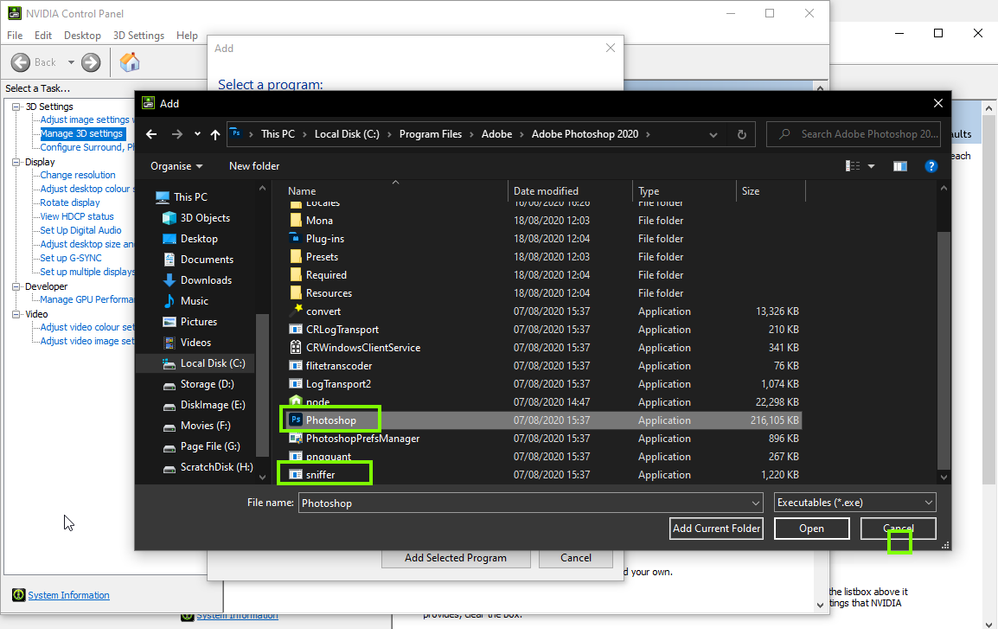Navigate back with the back arrow
998x629 pixels.
click(x=151, y=134)
